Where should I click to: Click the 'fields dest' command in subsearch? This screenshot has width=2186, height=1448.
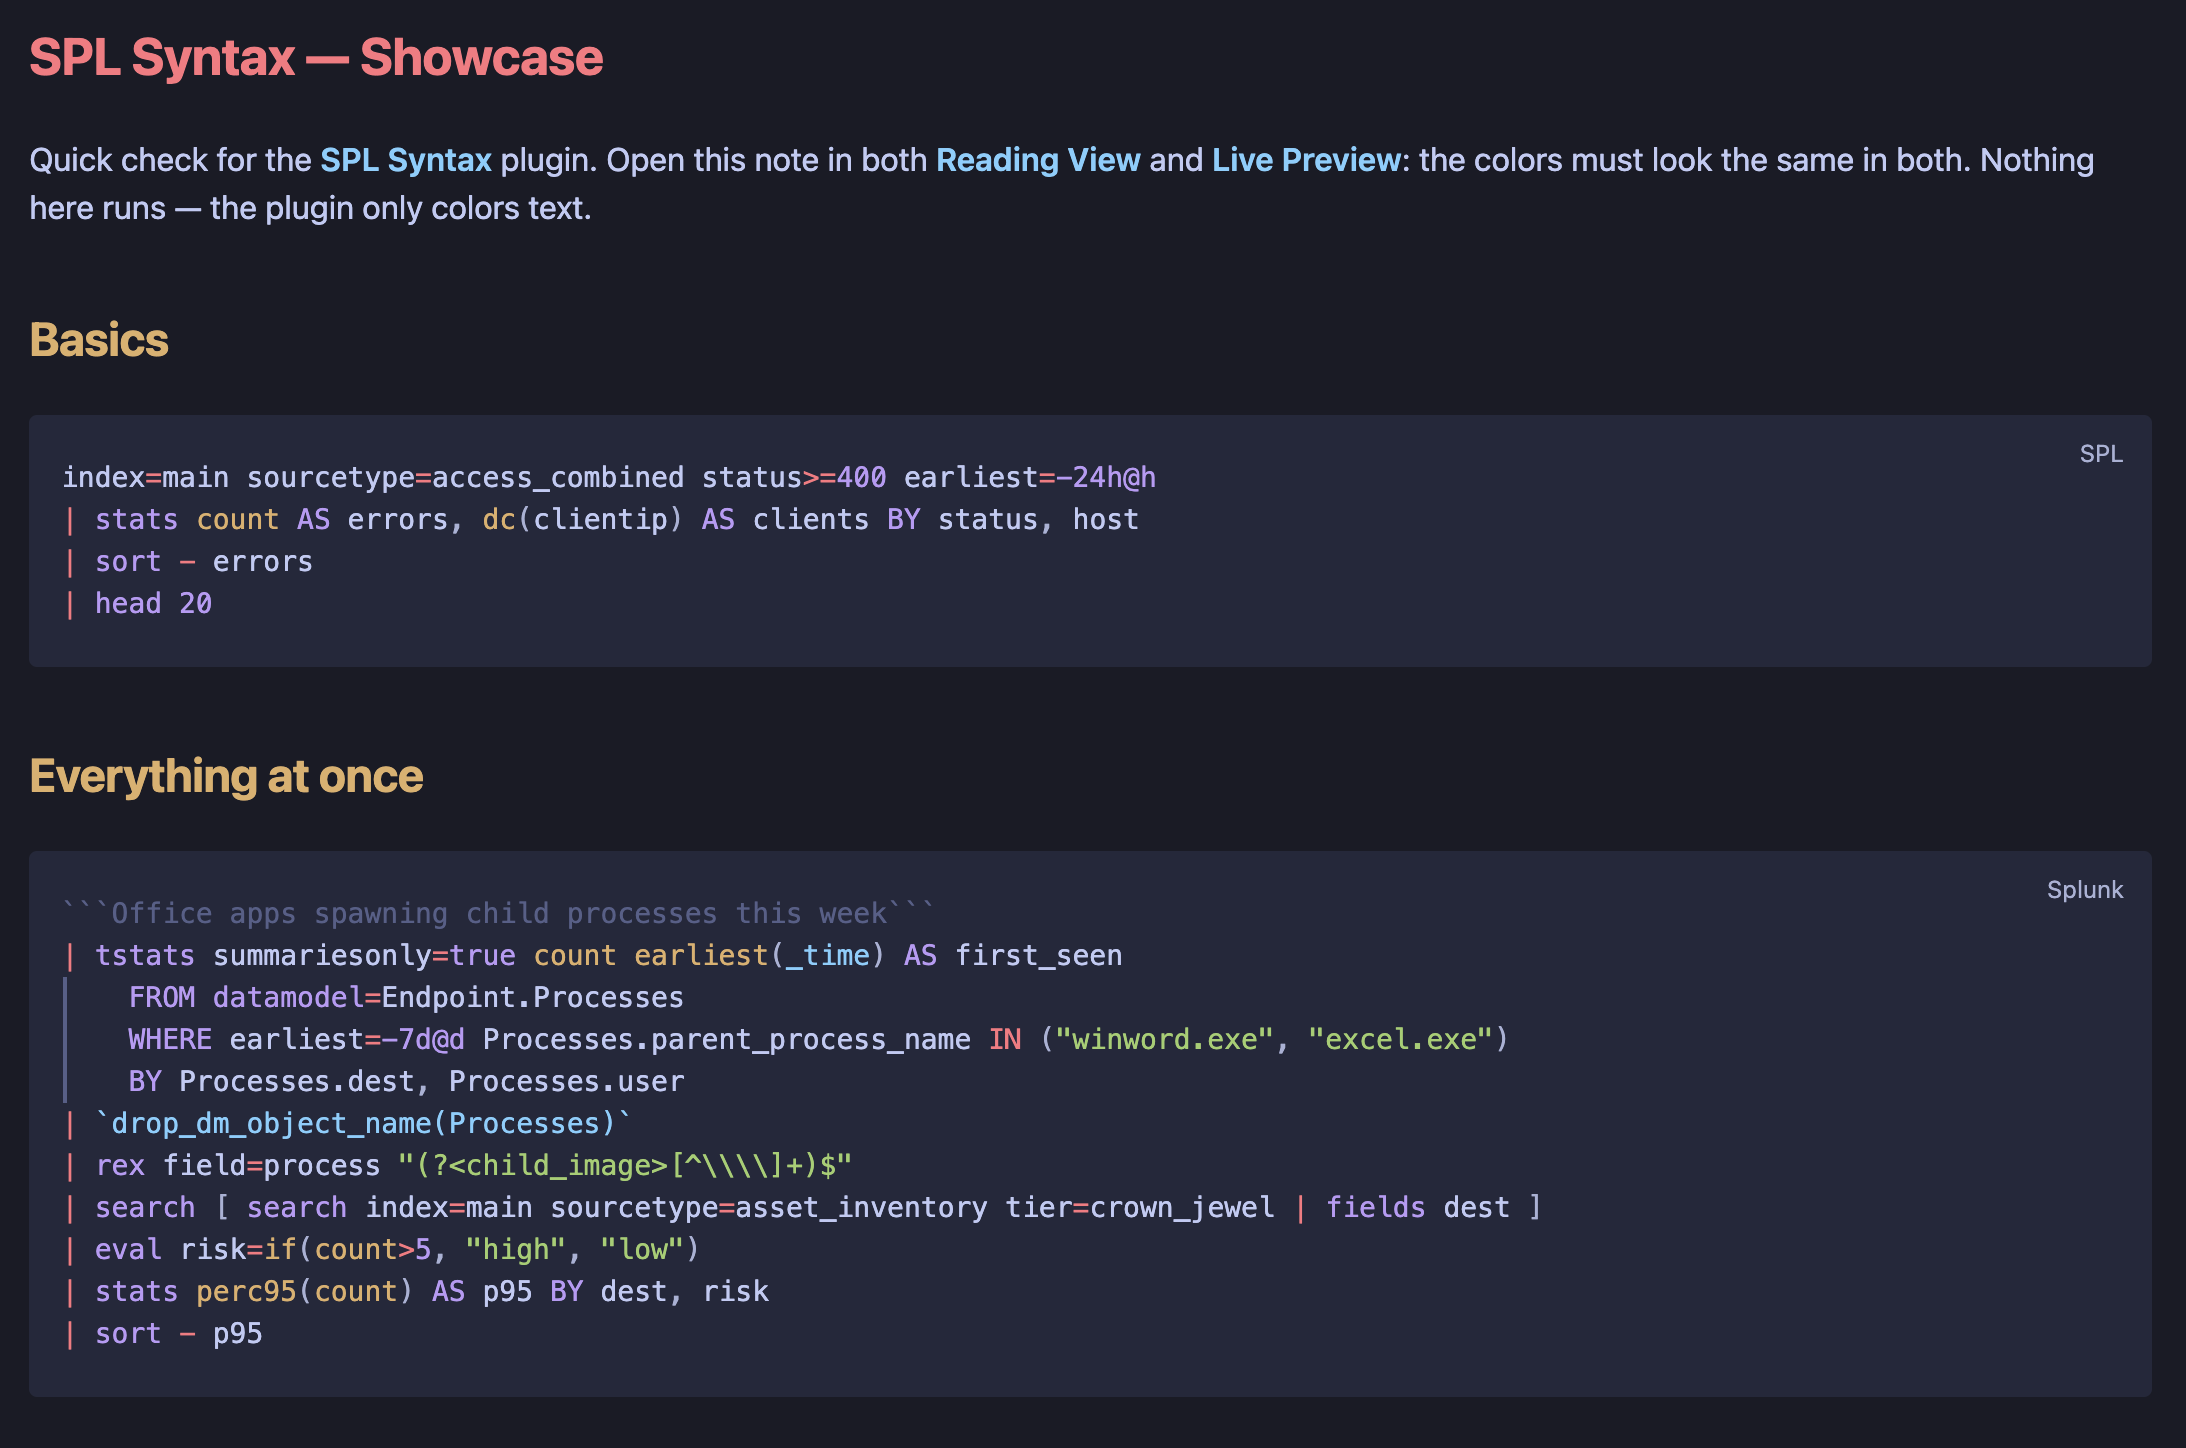1417,1207
